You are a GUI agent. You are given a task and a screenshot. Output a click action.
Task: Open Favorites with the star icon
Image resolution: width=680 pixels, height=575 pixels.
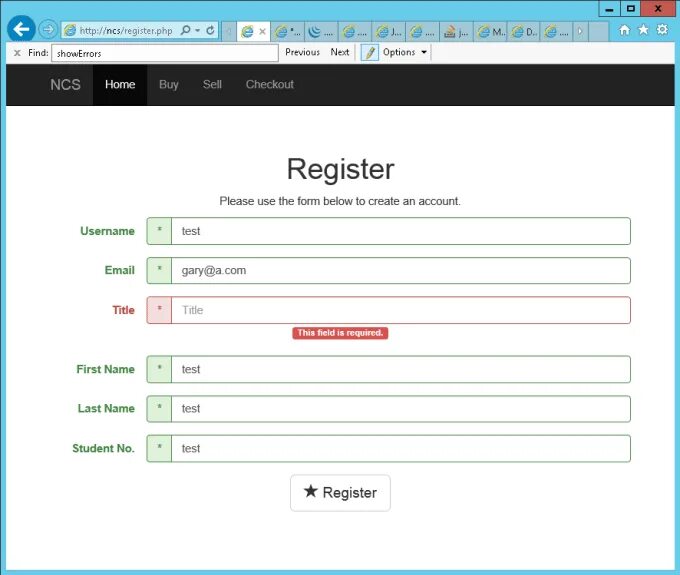(643, 29)
